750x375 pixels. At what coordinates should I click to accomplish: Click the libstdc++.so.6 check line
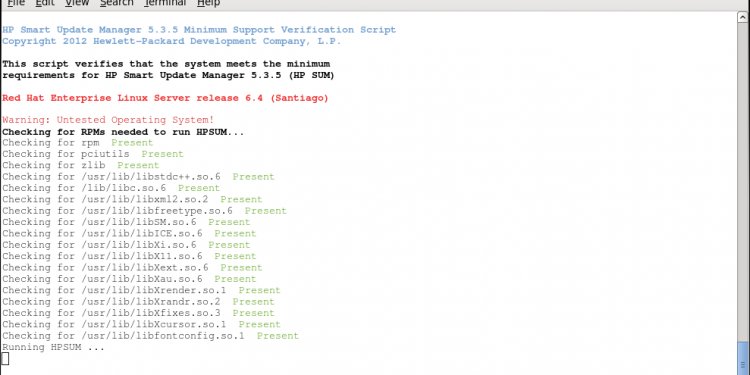click(138, 176)
